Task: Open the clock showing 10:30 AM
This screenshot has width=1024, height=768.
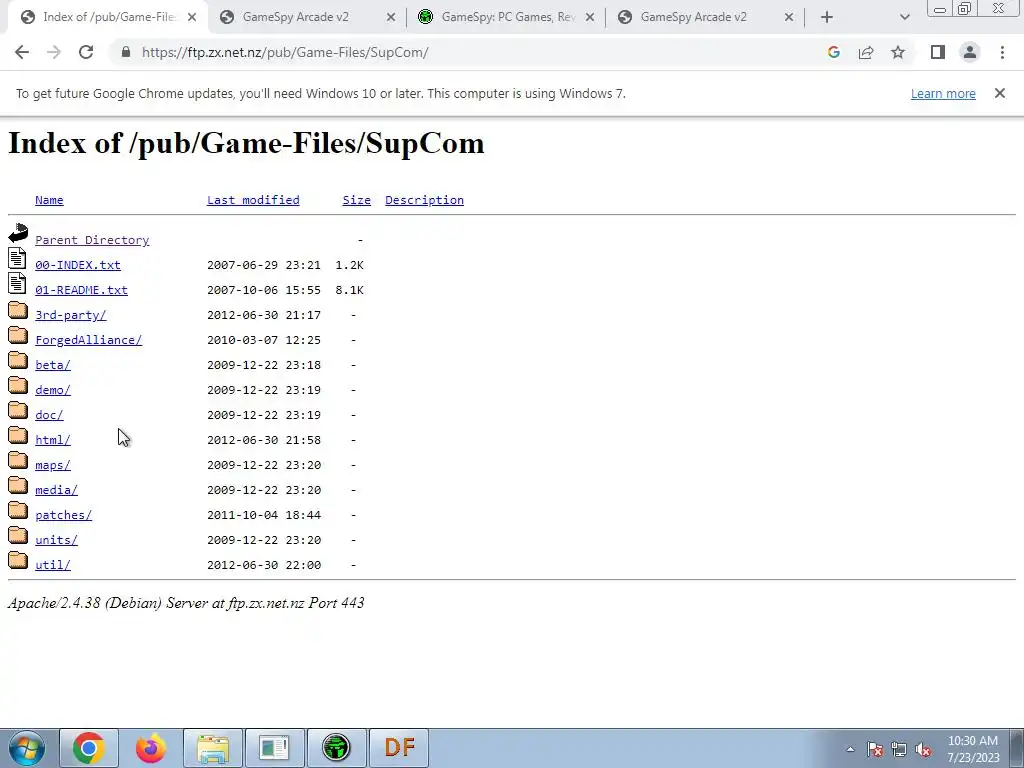Action: pyautogui.click(x=973, y=749)
